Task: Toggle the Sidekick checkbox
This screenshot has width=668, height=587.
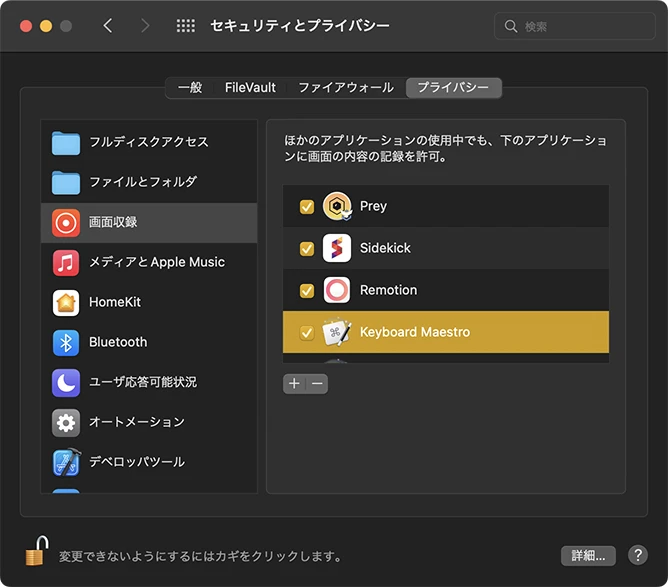Action: click(307, 249)
